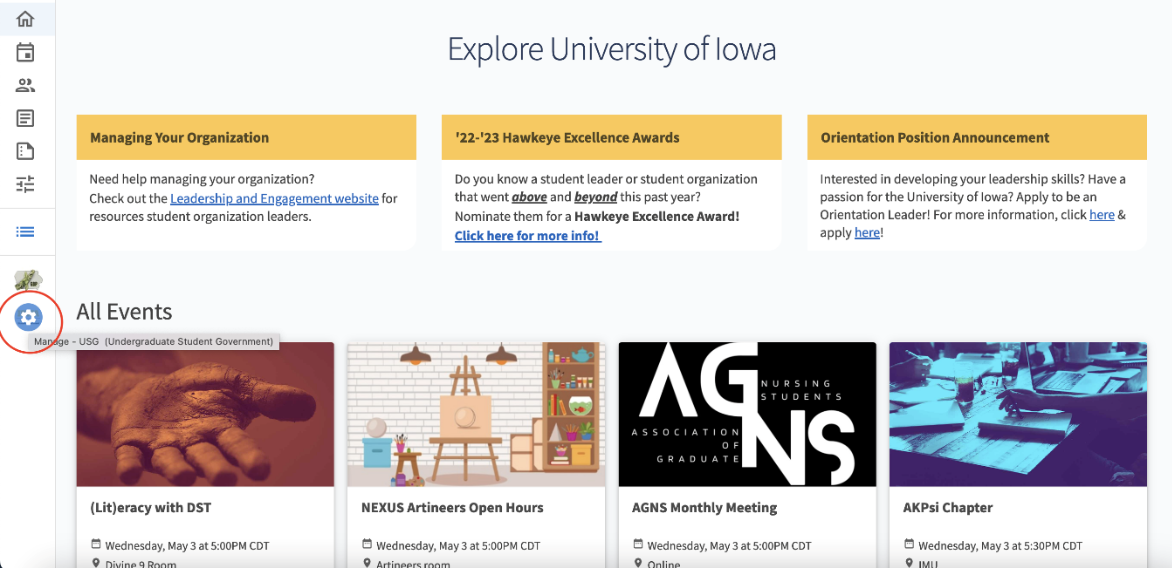1172x572 pixels.
Task: Click the Manage USG gear icon
Action: (x=28, y=318)
